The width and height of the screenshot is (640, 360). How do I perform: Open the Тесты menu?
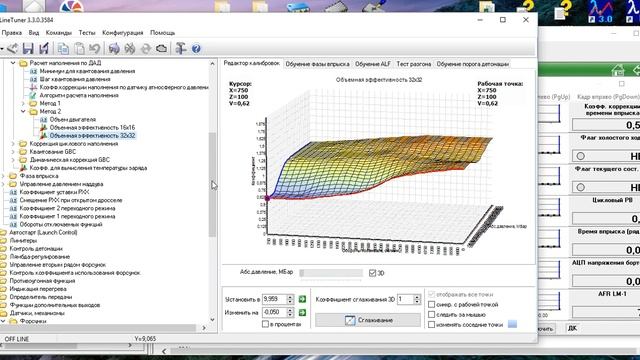pyautogui.click(x=87, y=33)
